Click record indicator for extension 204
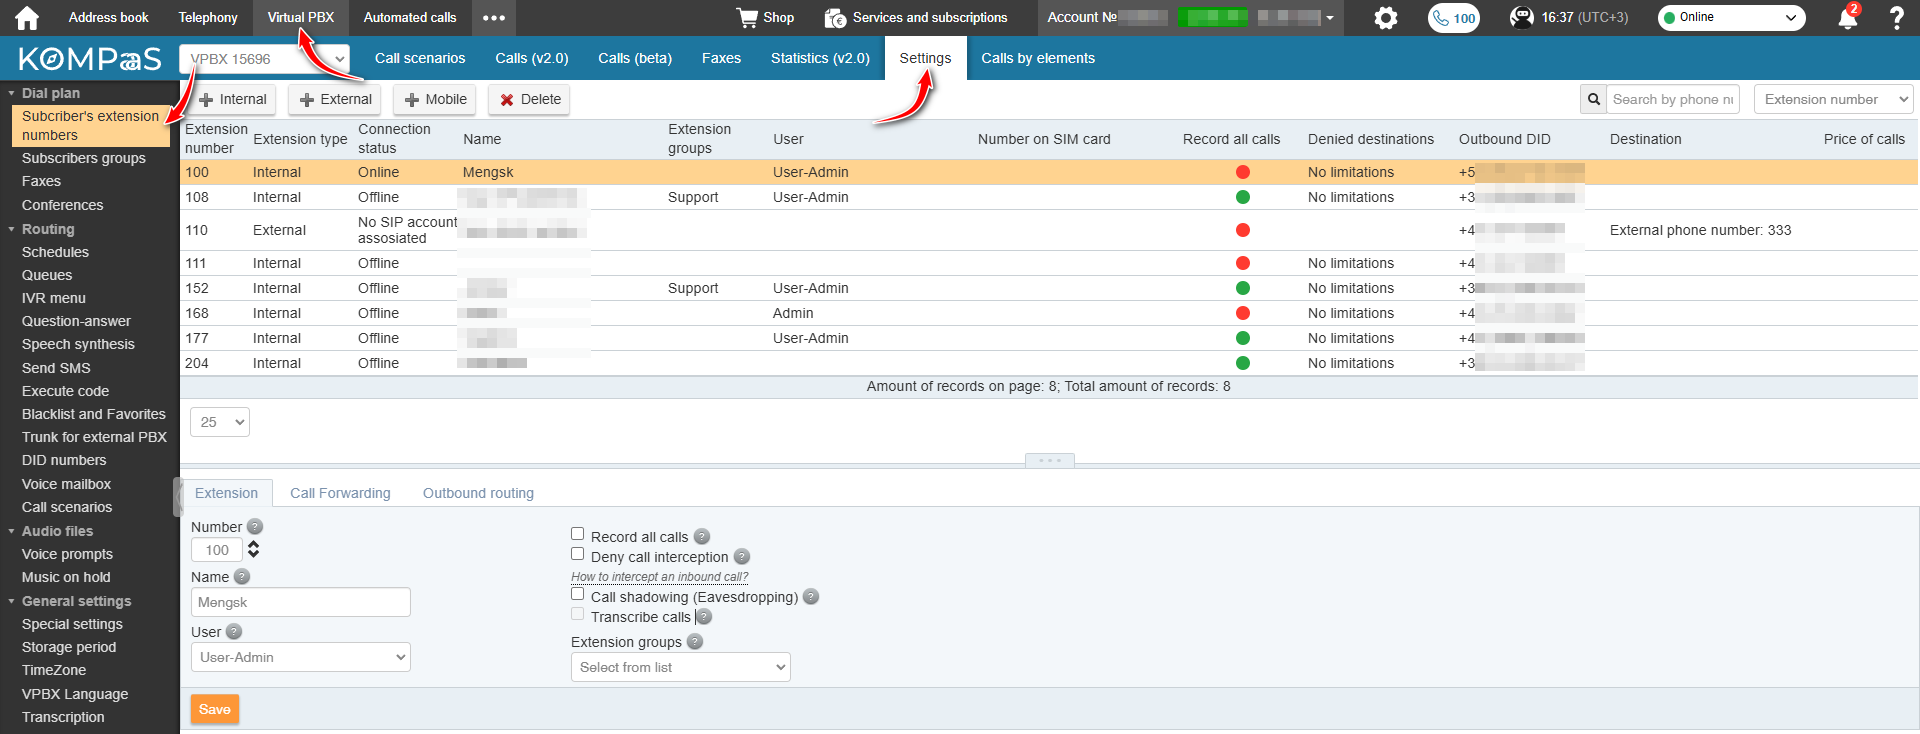The width and height of the screenshot is (1920, 734). point(1243,363)
